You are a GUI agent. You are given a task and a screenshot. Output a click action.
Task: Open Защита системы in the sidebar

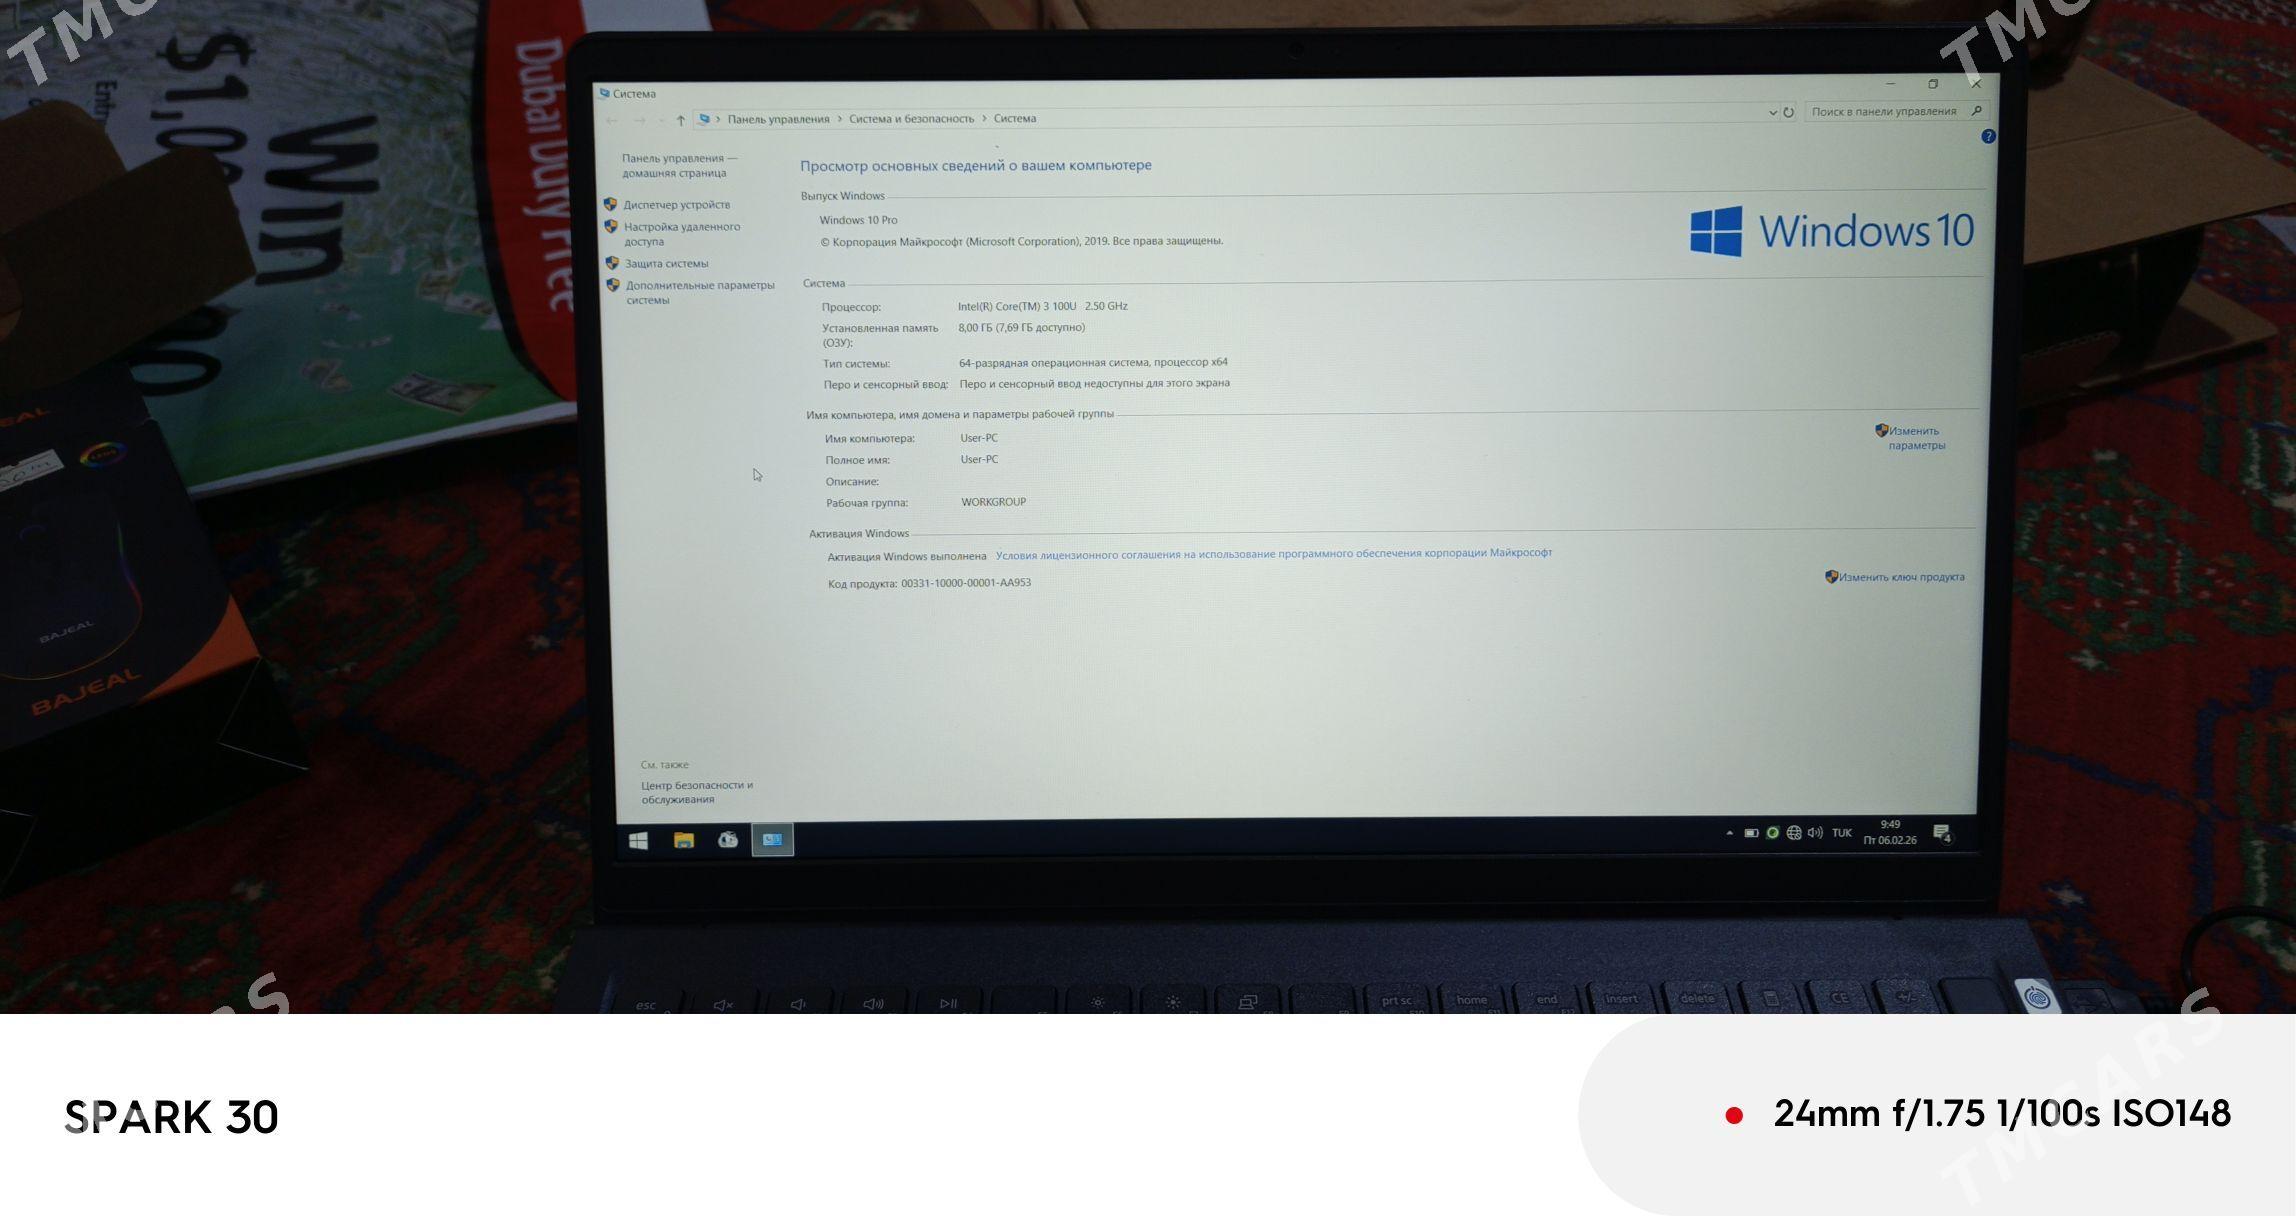[x=666, y=264]
